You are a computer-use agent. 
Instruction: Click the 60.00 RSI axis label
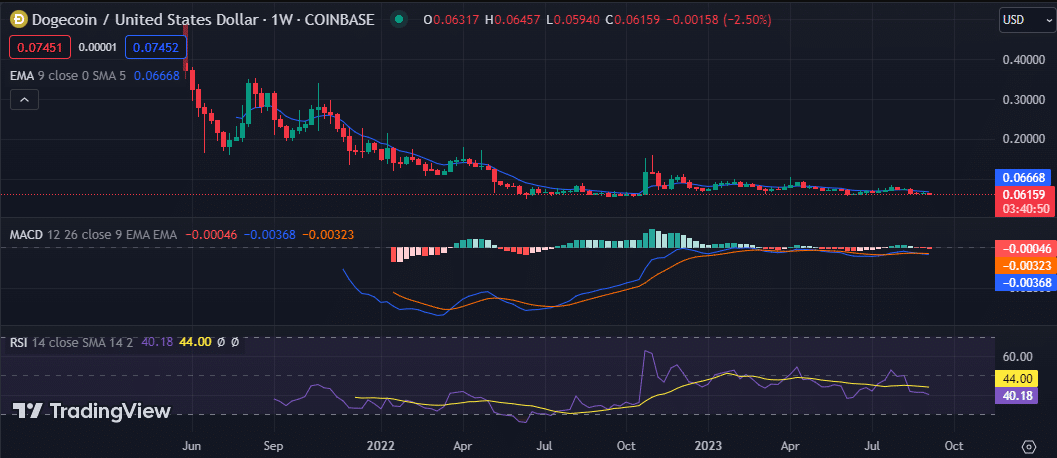pyautogui.click(x=1017, y=357)
